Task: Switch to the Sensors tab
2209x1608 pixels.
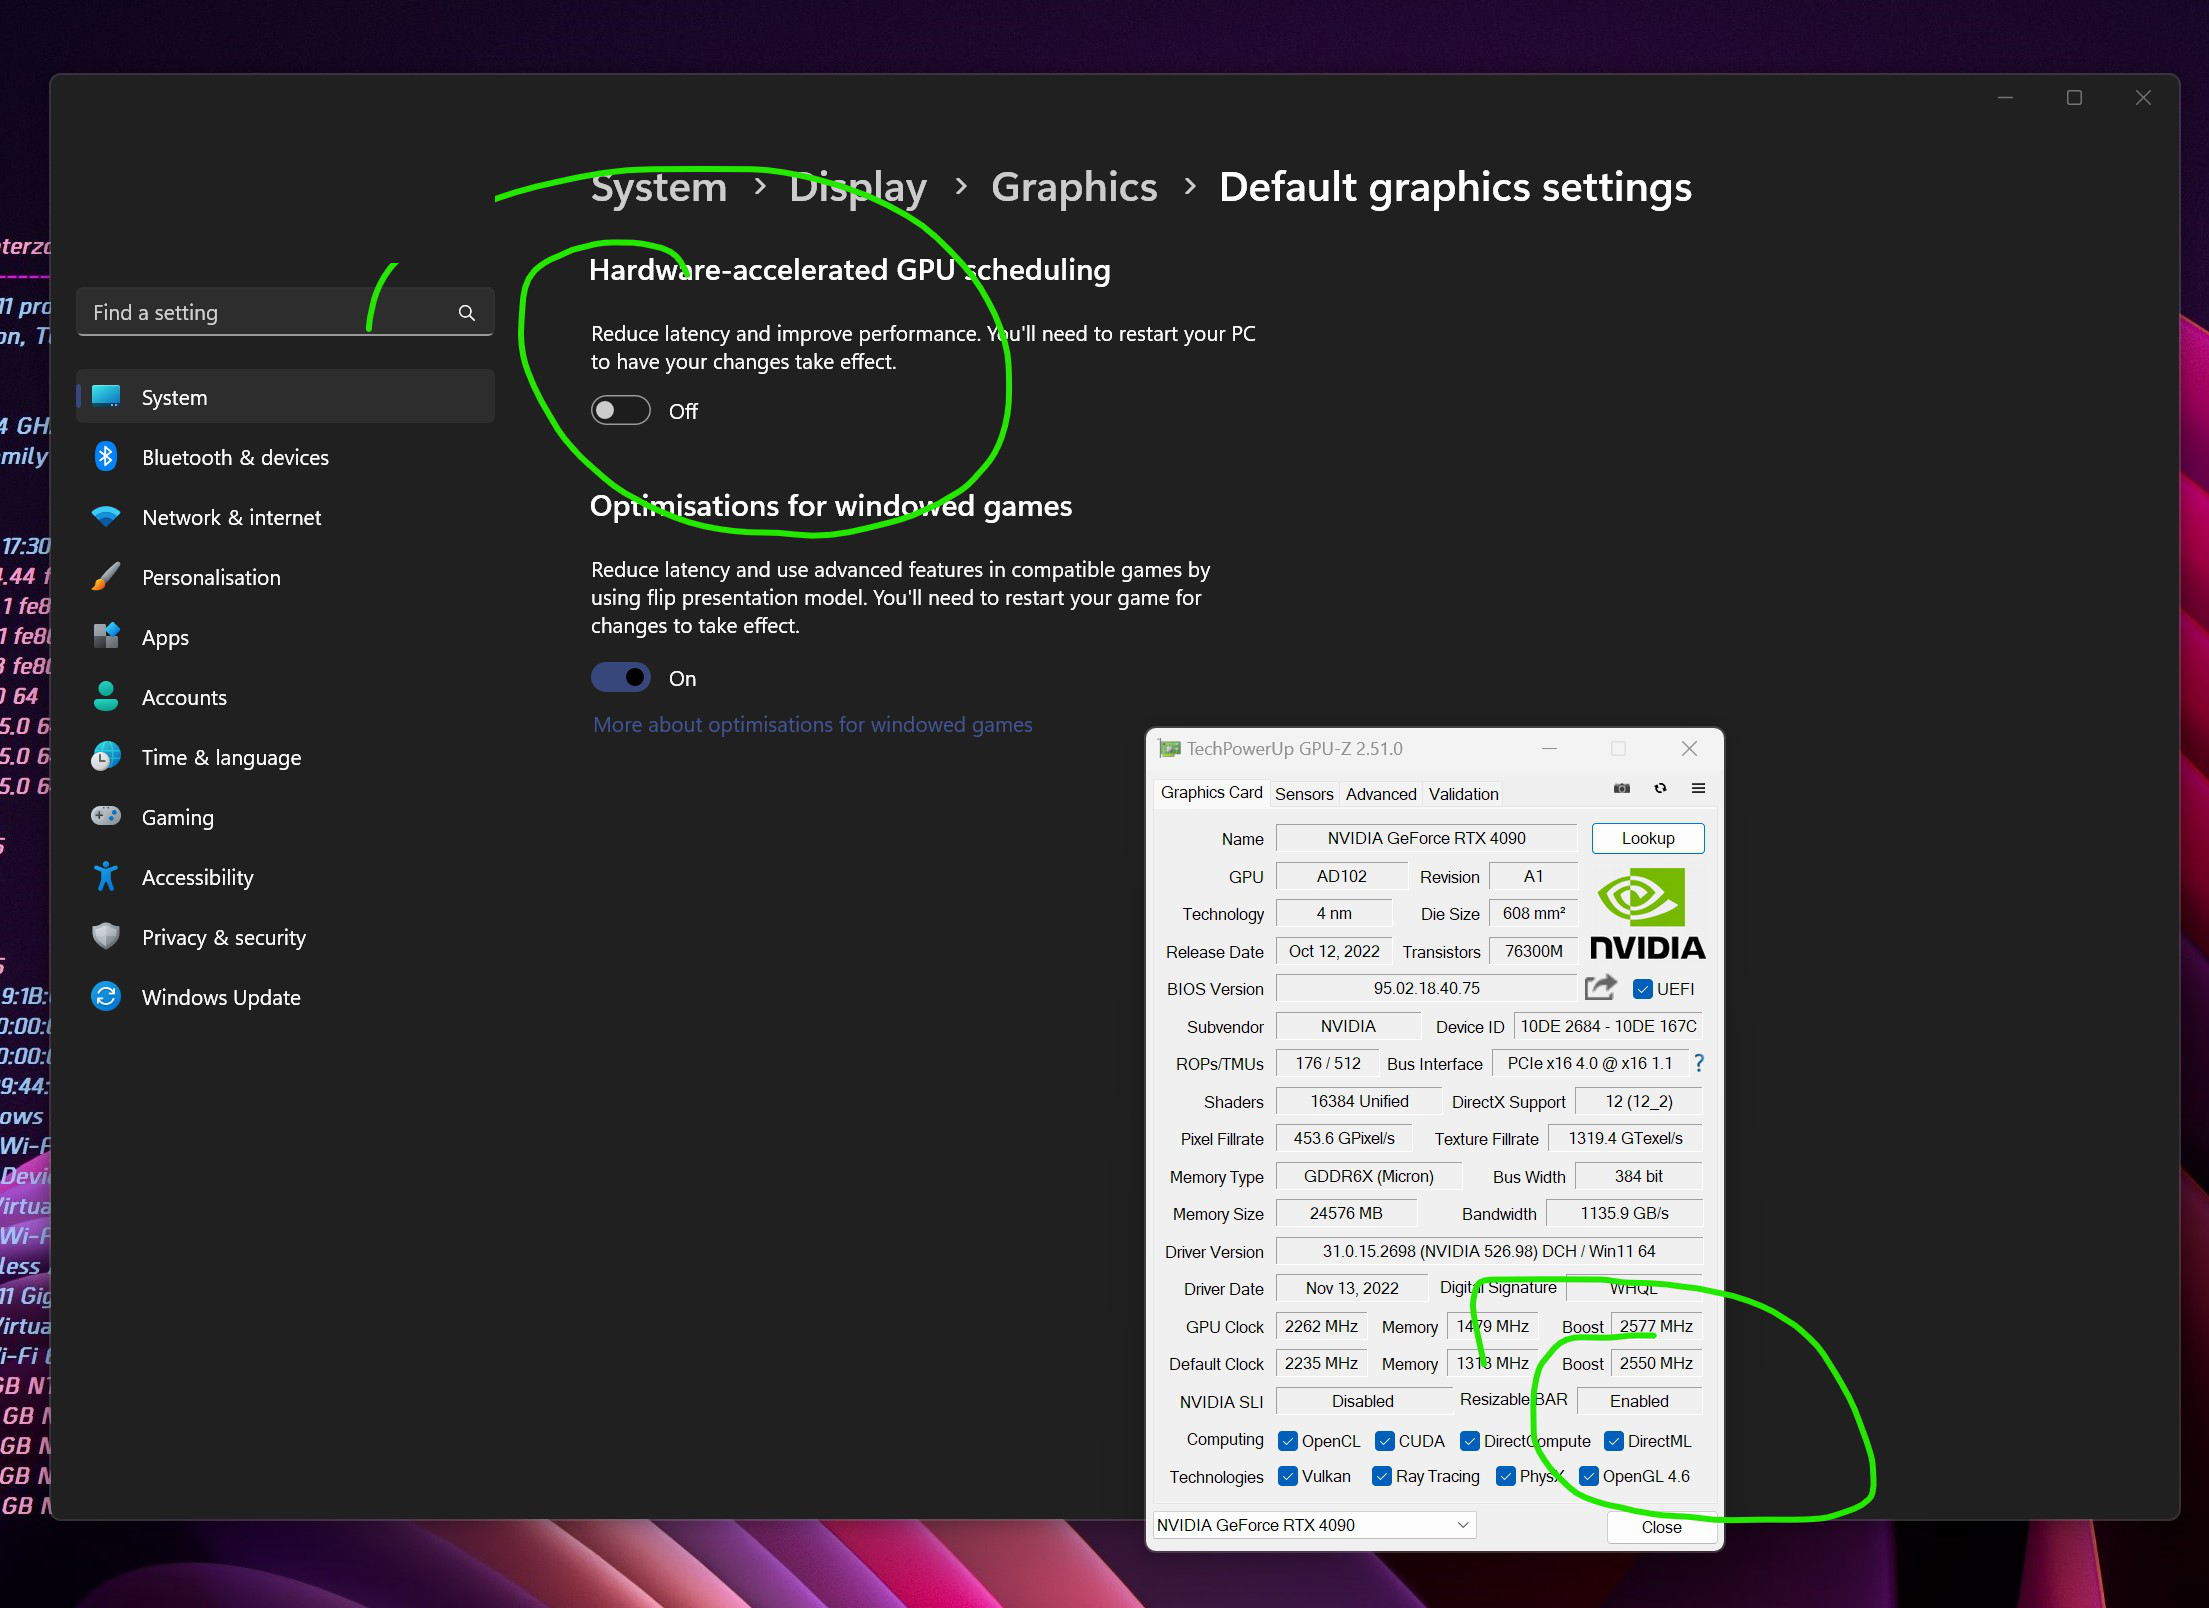Action: click(x=1304, y=793)
